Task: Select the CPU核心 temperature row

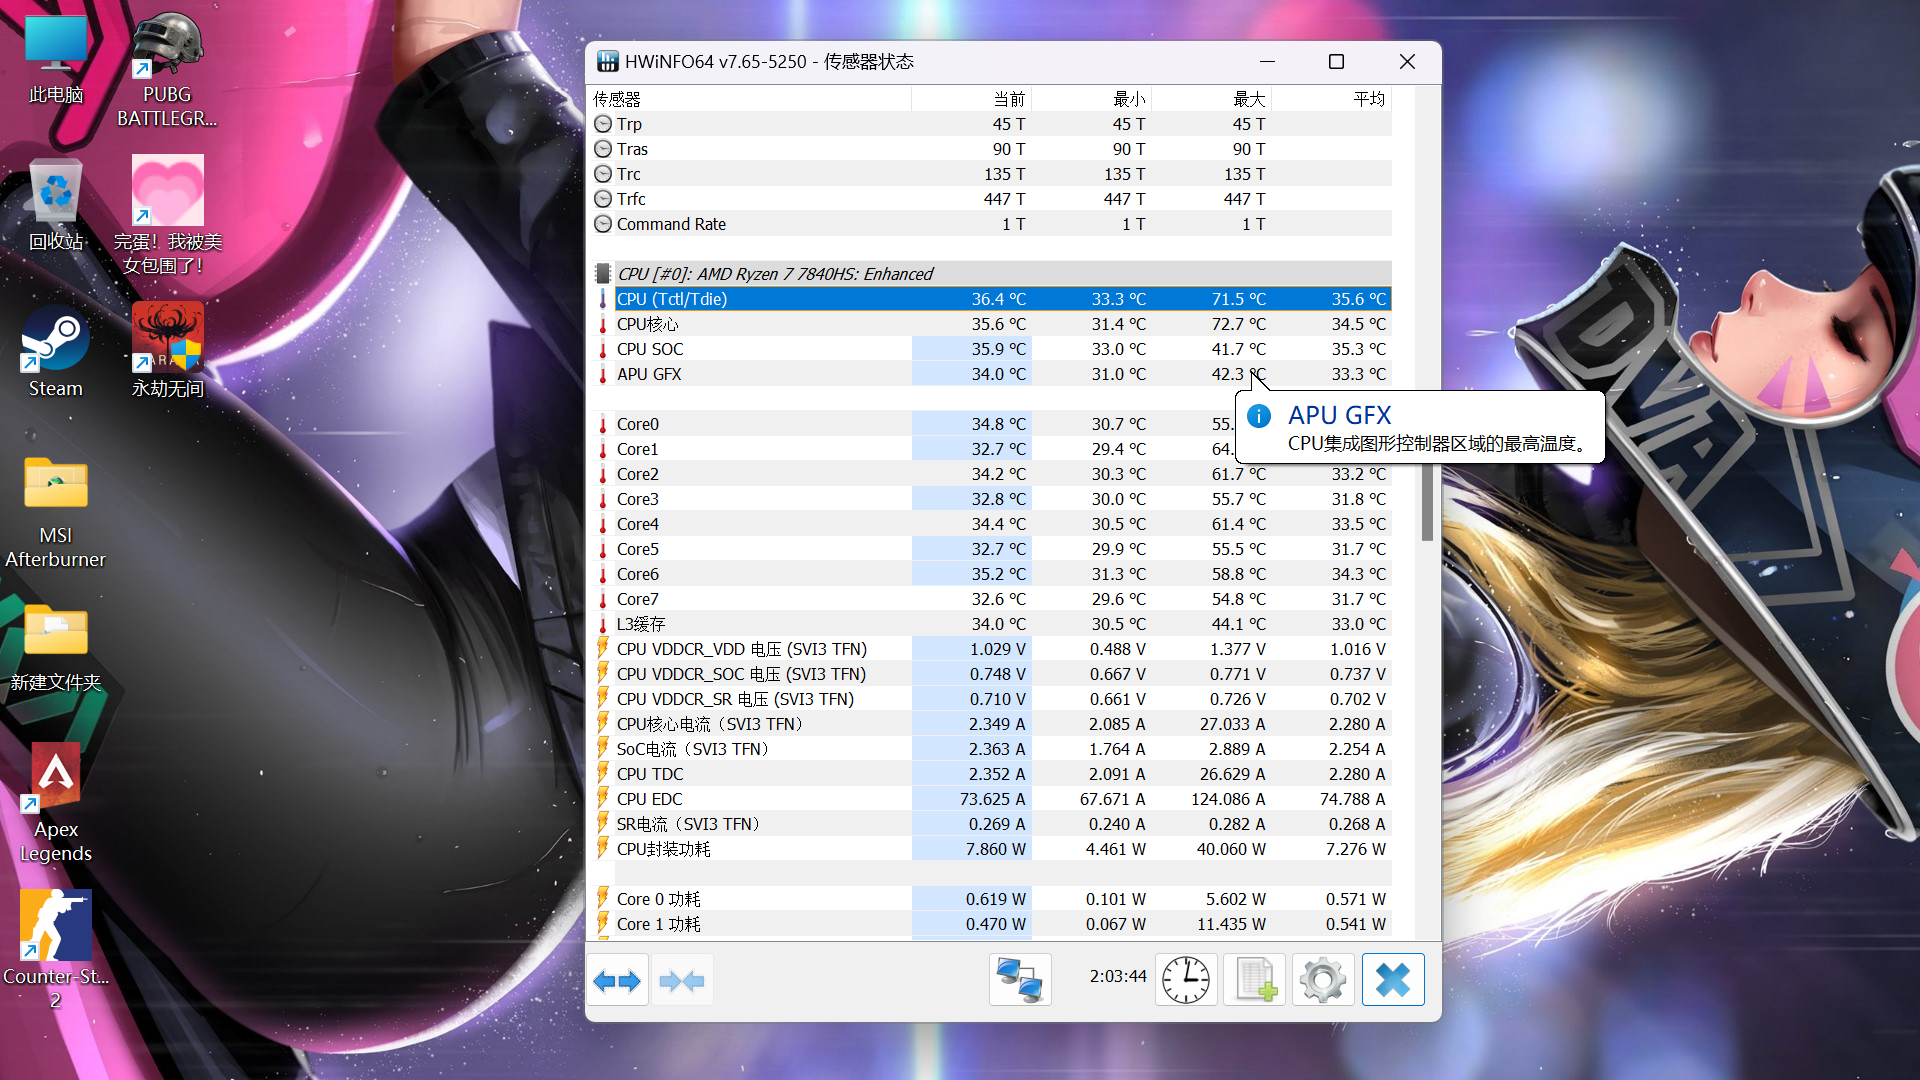Action: [991, 324]
